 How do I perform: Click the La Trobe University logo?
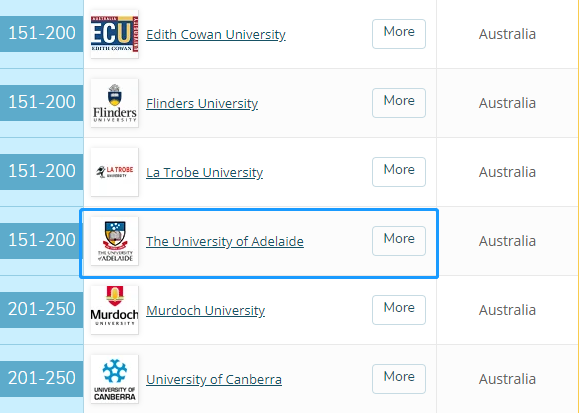(x=114, y=172)
